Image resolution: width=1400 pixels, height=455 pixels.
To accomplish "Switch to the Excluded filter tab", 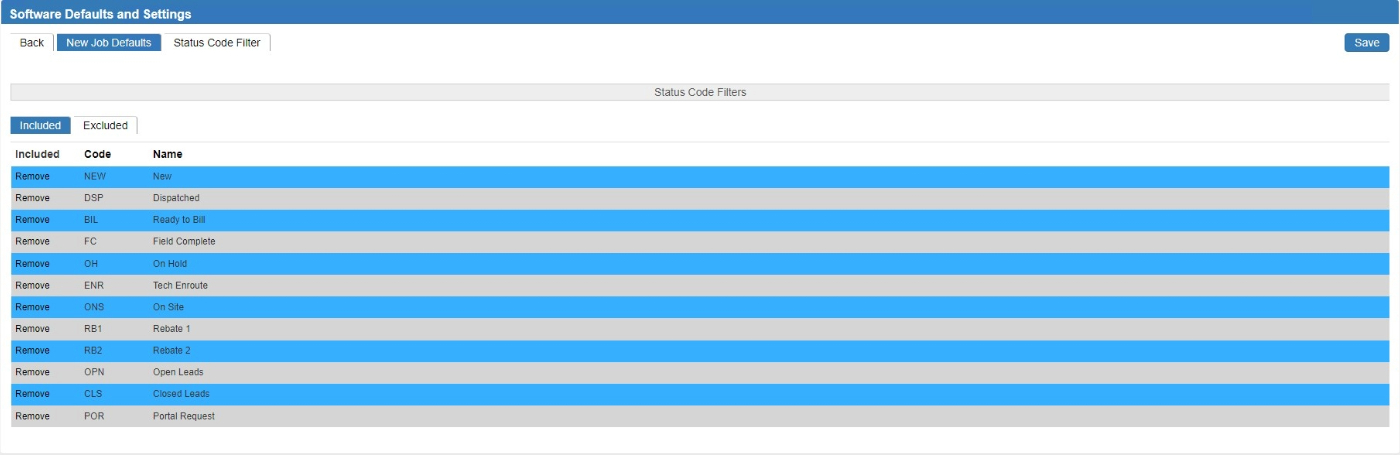I will (105, 126).
